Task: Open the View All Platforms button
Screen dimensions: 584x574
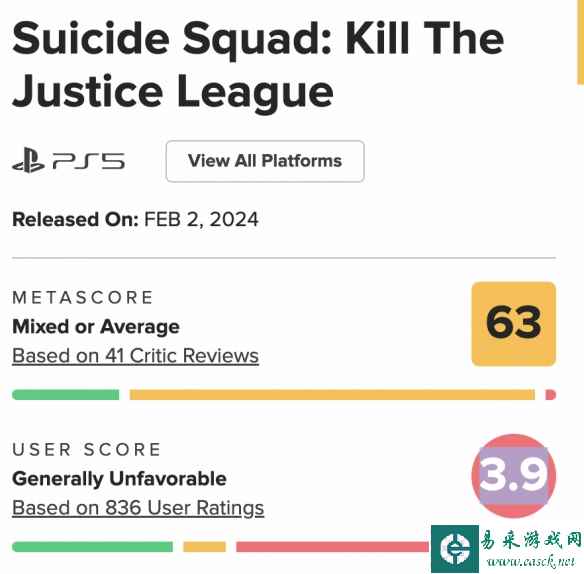Action: click(265, 161)
